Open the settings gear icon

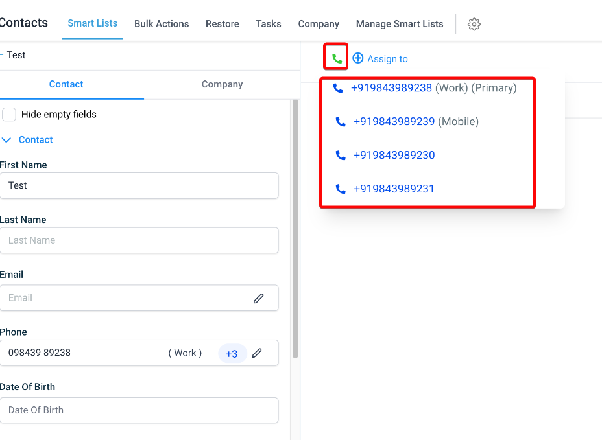[x=474, y=24]
